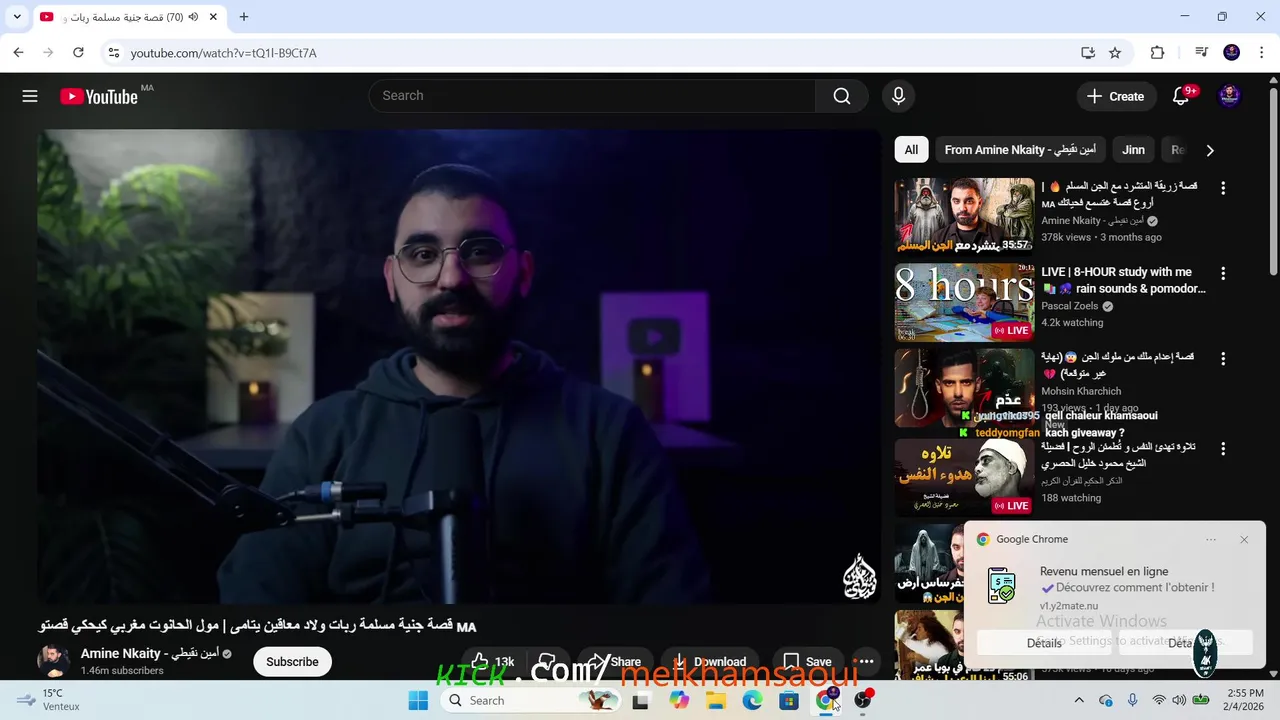Open the weather widget 15°C Venteux

pos(48,700)
